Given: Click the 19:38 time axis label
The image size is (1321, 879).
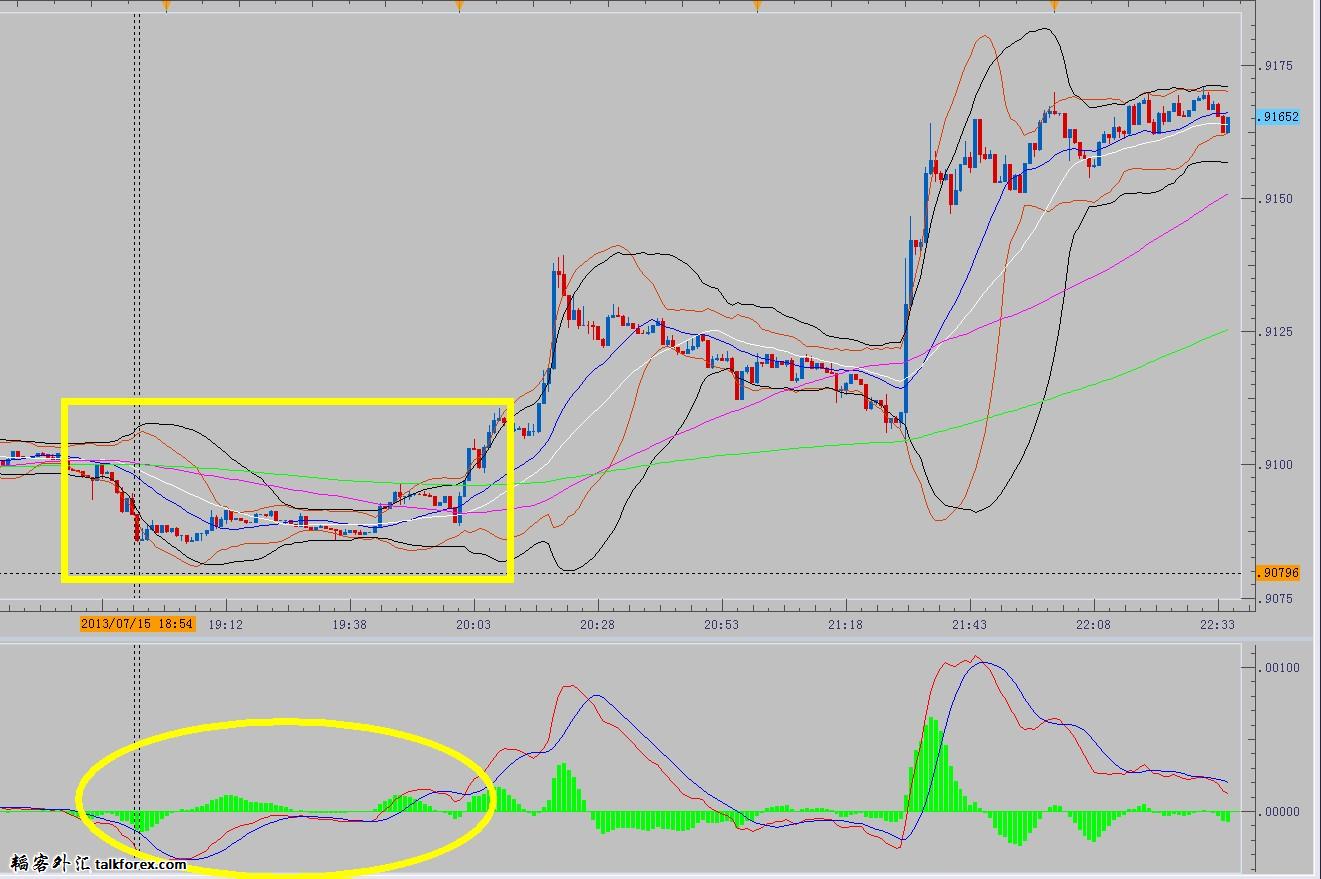Looking at the screenshot, I should [x=349, y=624].
